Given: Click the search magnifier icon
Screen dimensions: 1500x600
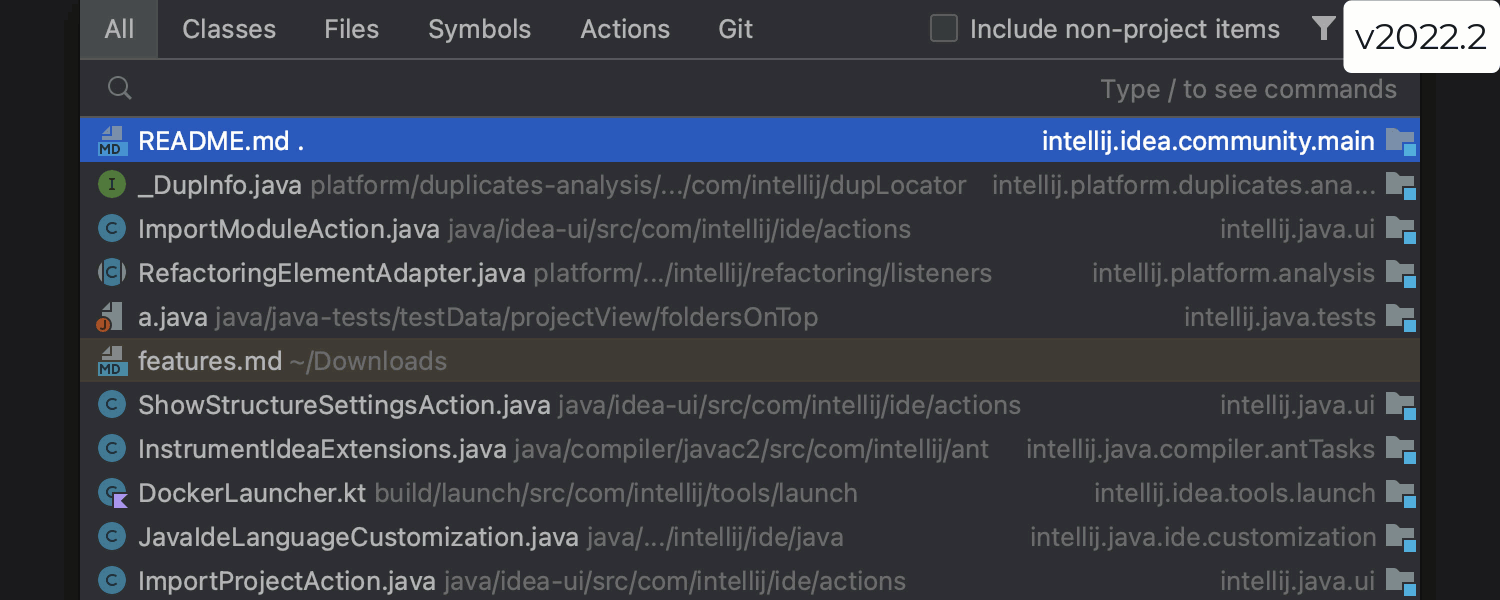Looking at the screenshot, I should click(x=120, y=89).
